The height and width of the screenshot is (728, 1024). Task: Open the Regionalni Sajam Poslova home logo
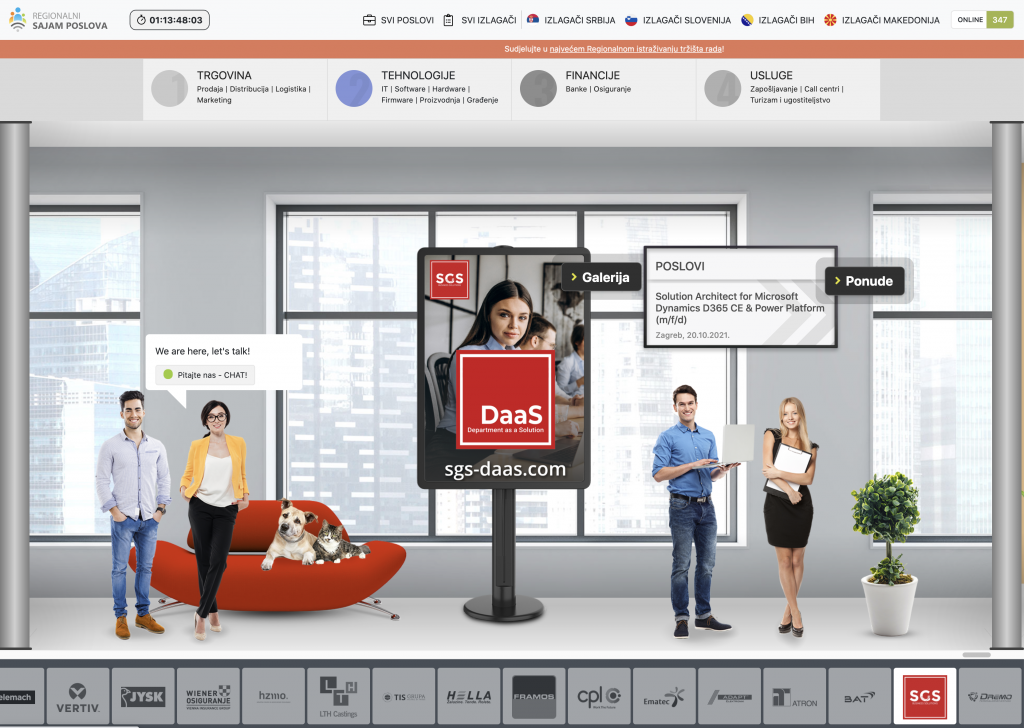(x=58, y=20)
